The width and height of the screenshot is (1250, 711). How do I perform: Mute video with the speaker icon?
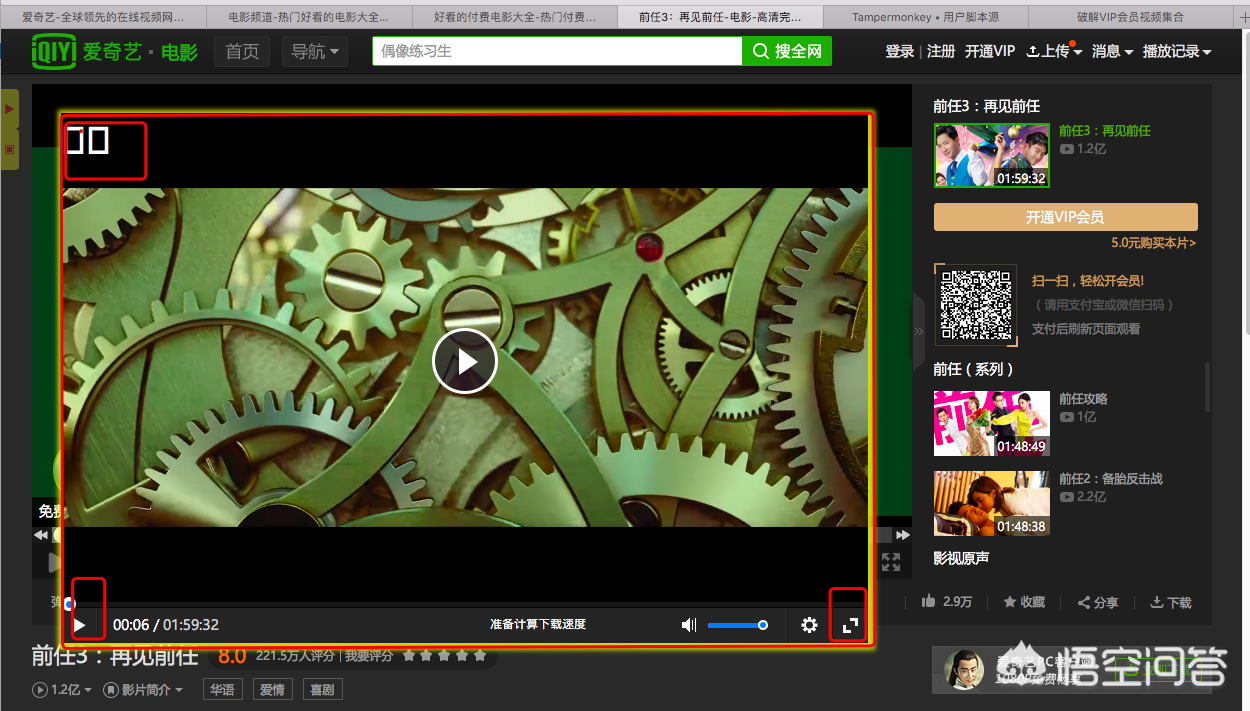click(x=689, y=625)
